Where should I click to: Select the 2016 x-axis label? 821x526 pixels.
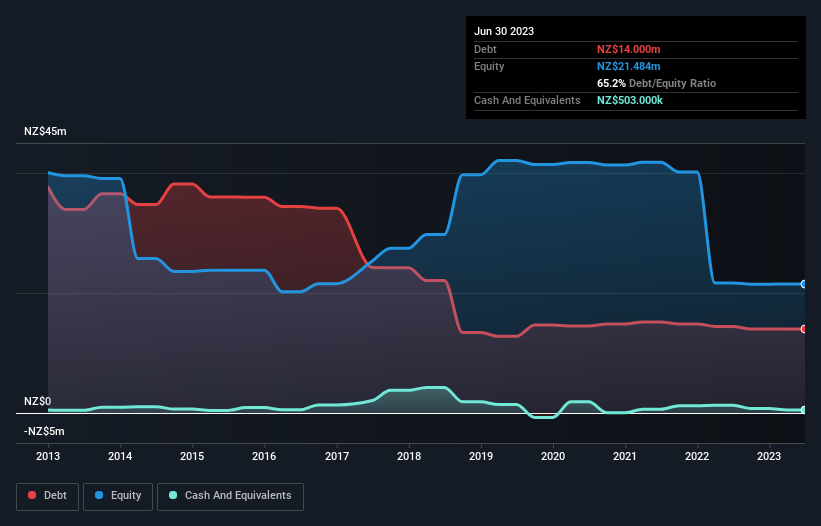coord(264,456)
